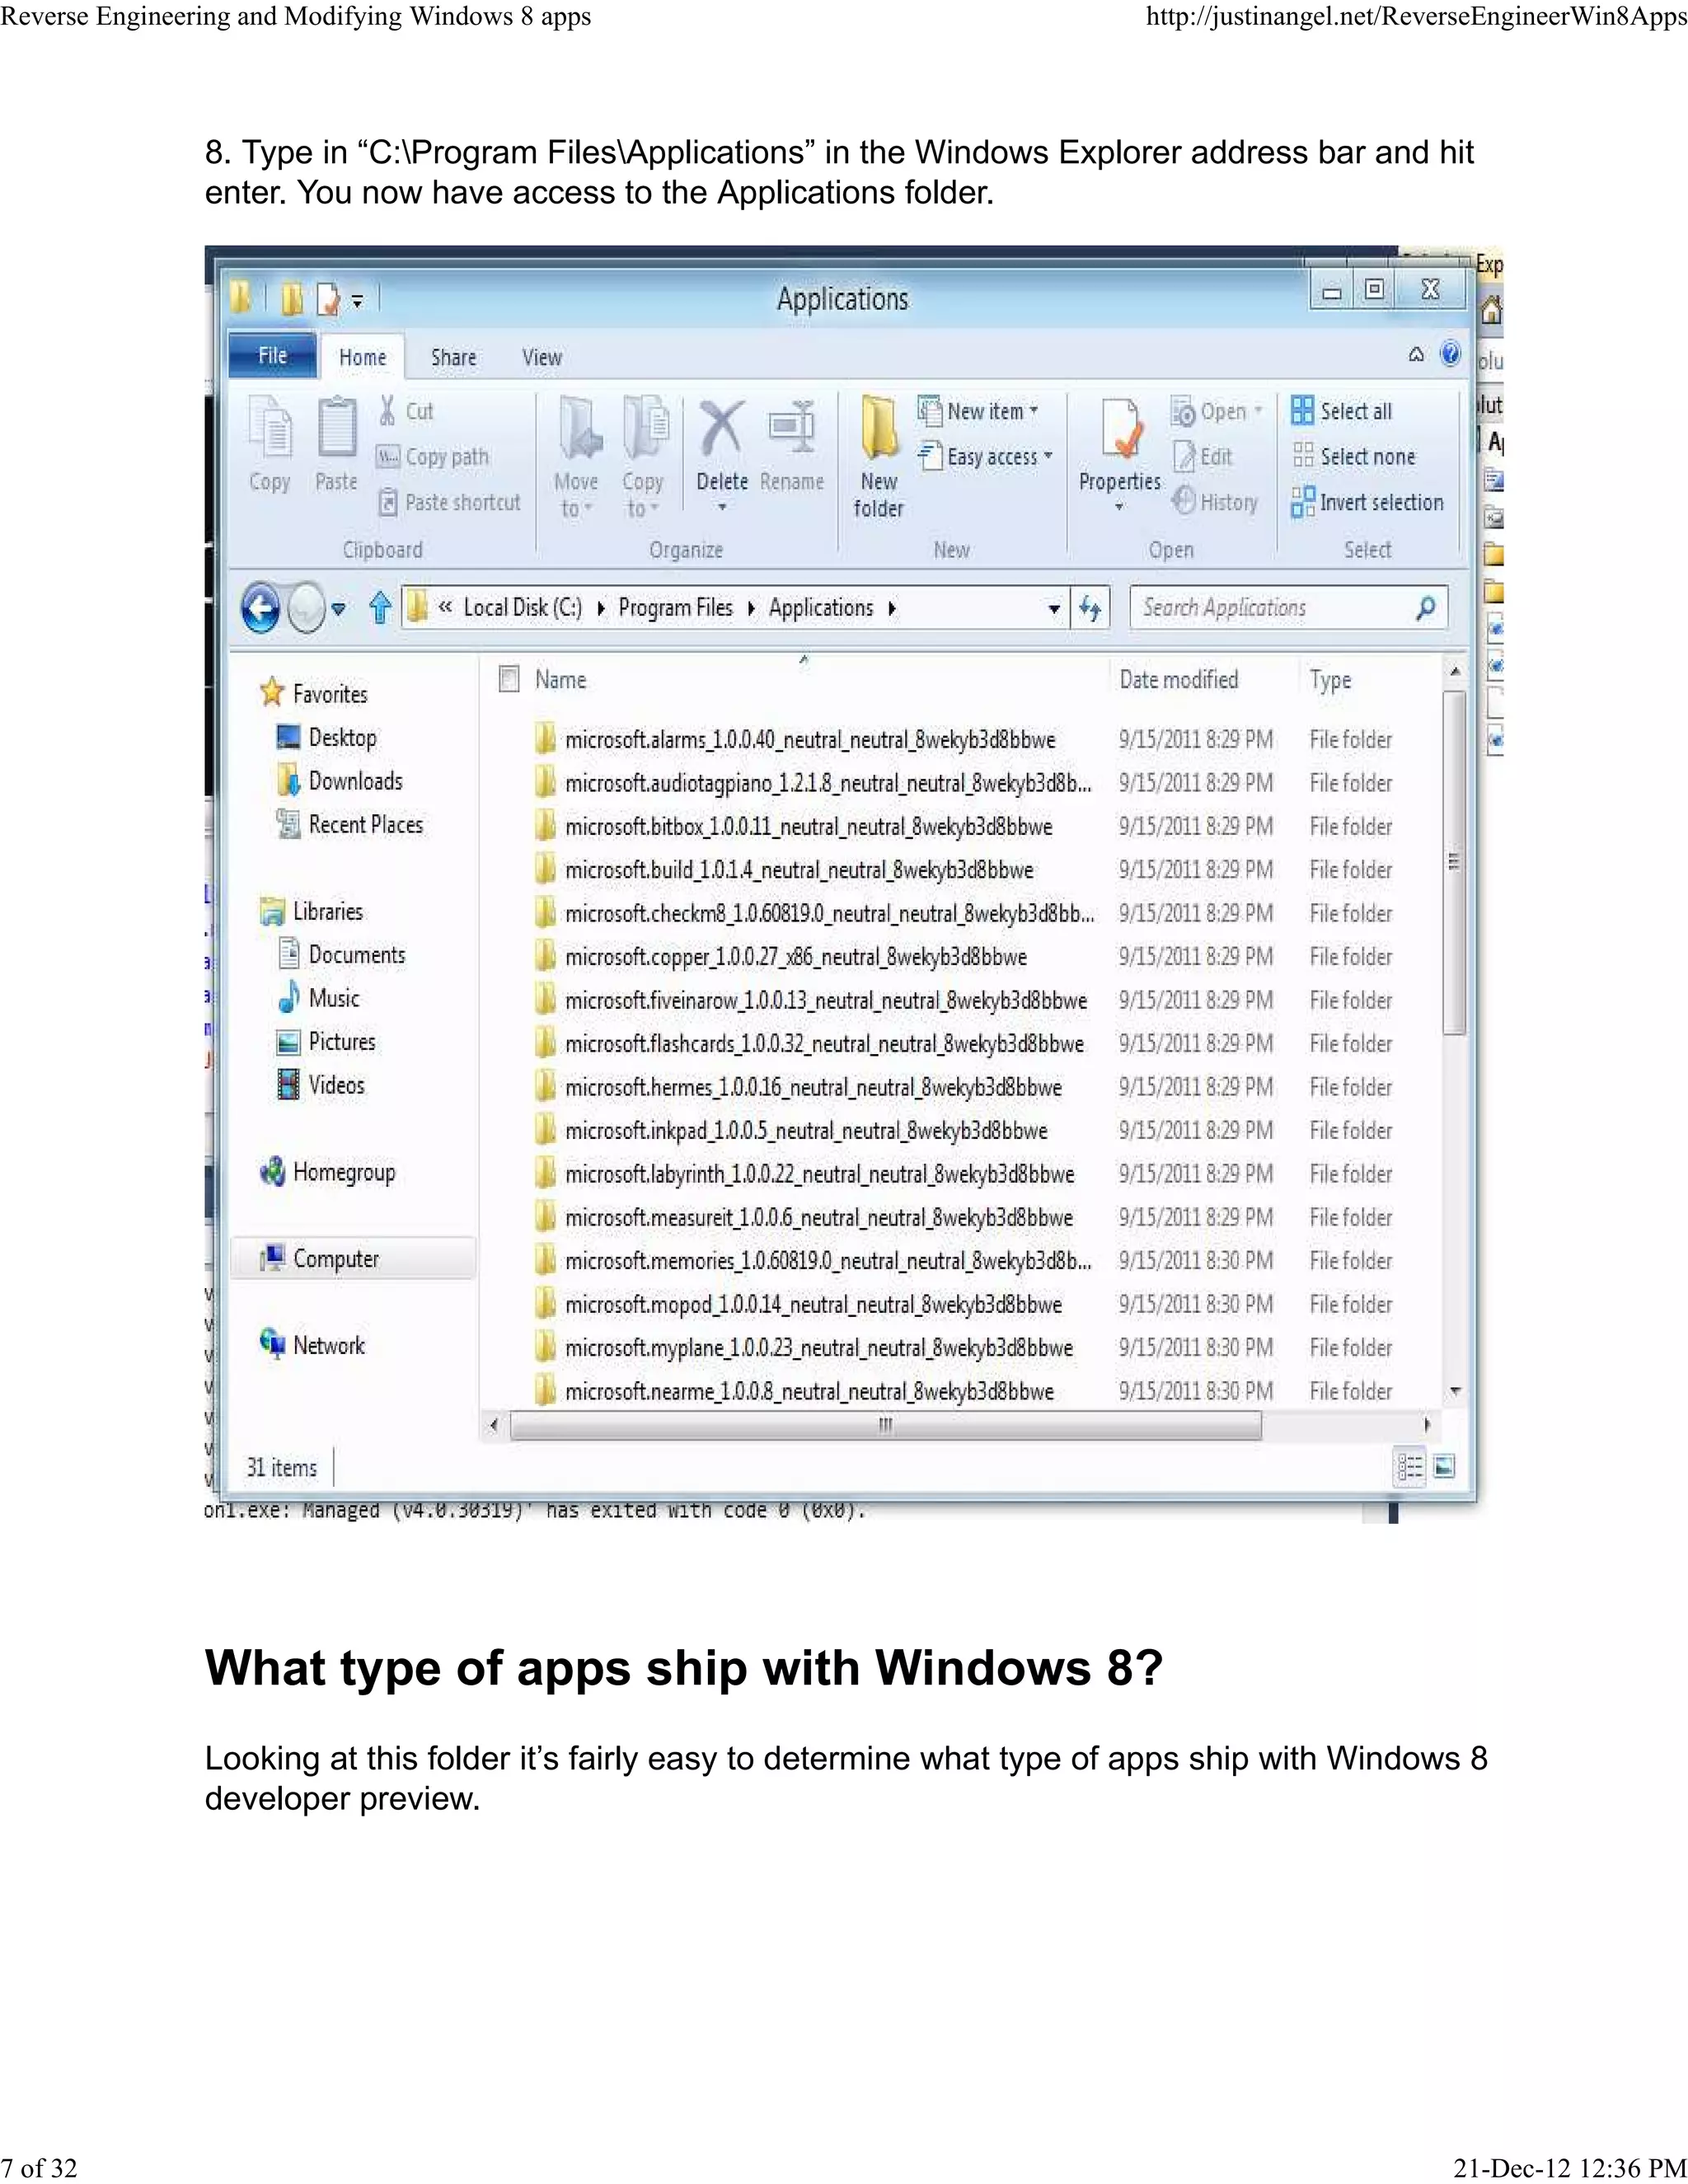Screen dimensions: 1688x2184
Task: Open Network in navigation pane
Action: click(x=312, y=1346)
